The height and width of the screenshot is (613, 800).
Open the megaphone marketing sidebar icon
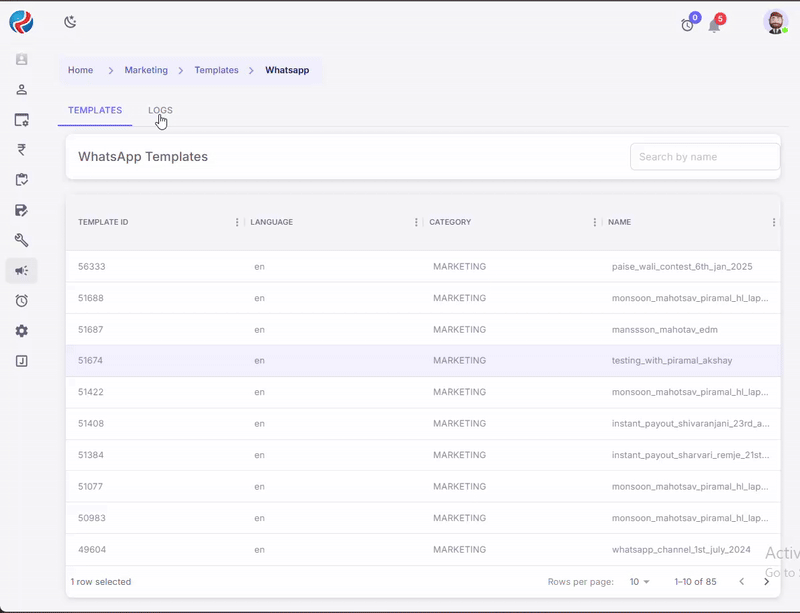point(21,270)
